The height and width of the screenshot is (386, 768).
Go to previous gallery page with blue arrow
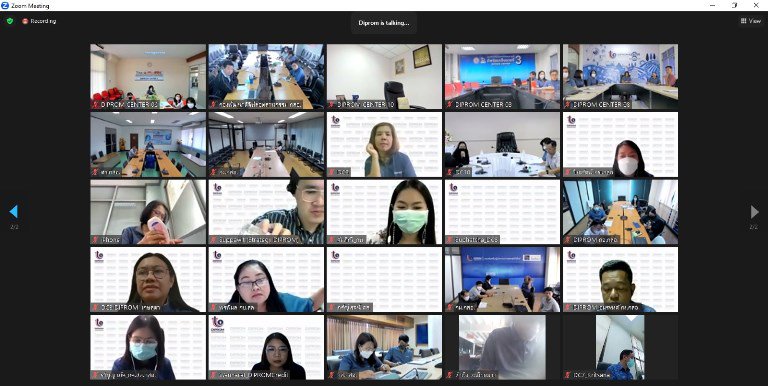coord(14,212)
